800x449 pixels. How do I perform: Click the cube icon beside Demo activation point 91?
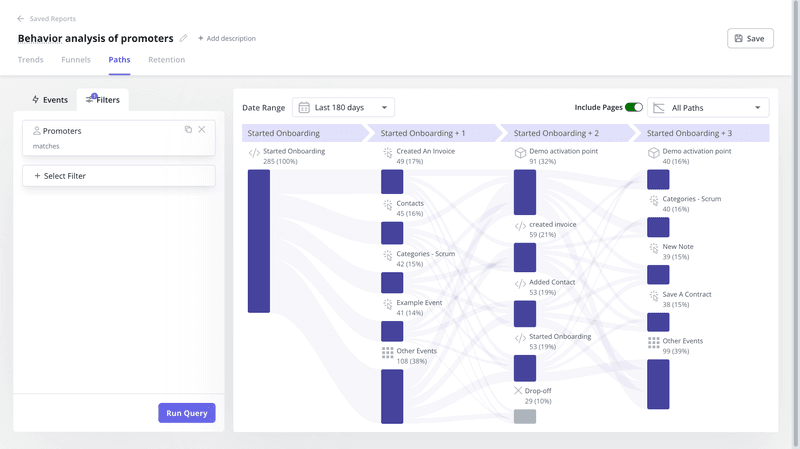[x=520, y=153]
